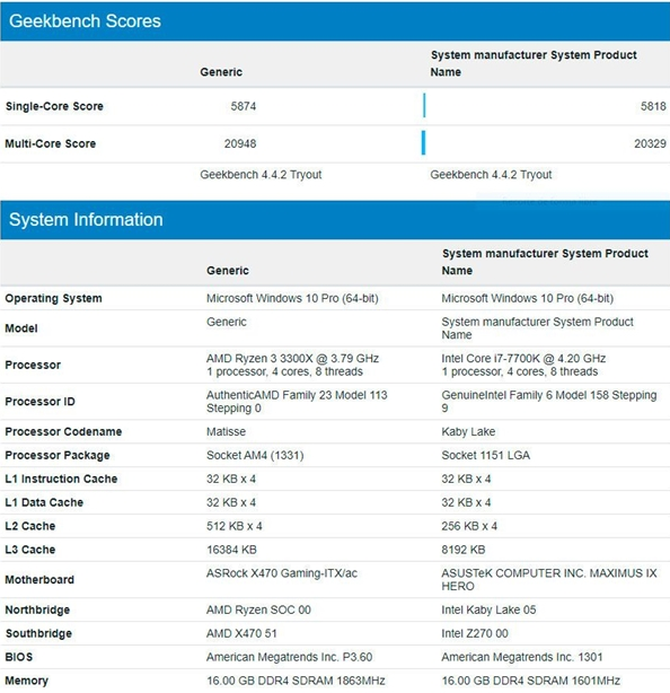Viewport: 670px width, 693px height.
Task: Click Generic's Windows 10 Pro OS value
Action: click(292, 298)
